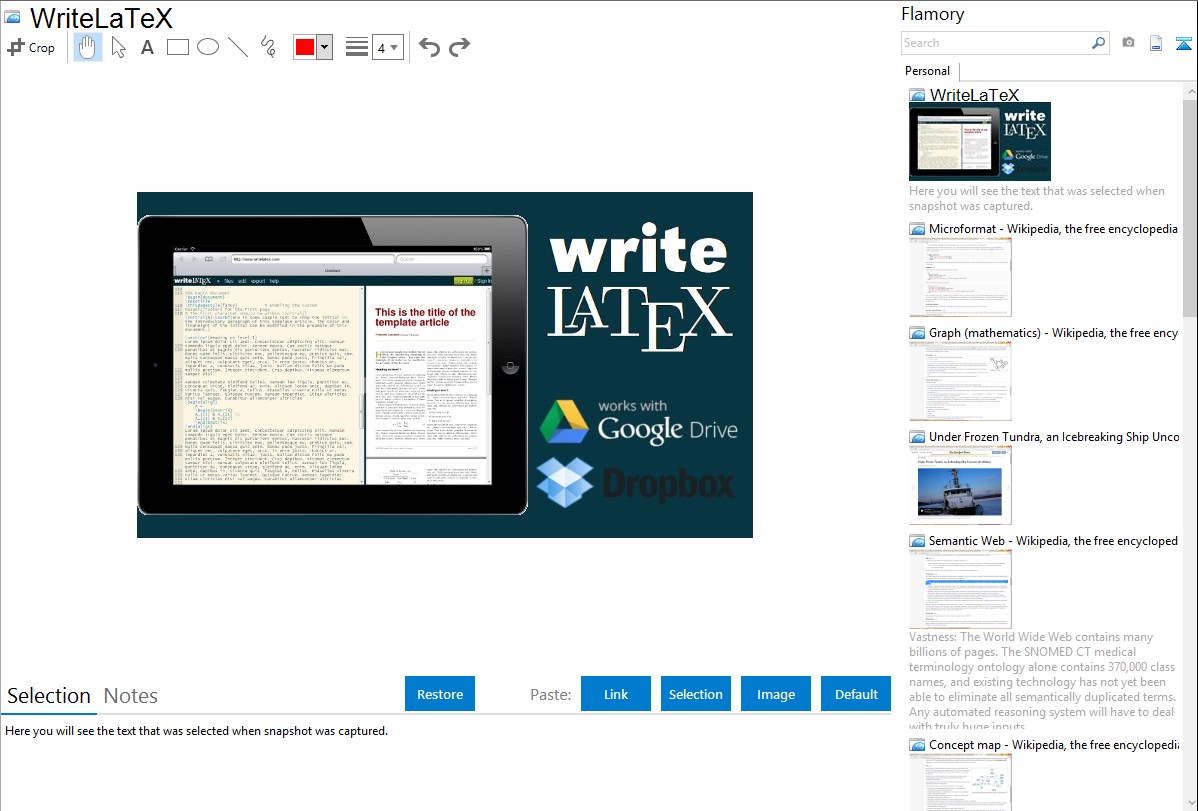The width and height of the screenshot is (1198, 811).
Task: Click the Default paste button
Action: [856, 694]
